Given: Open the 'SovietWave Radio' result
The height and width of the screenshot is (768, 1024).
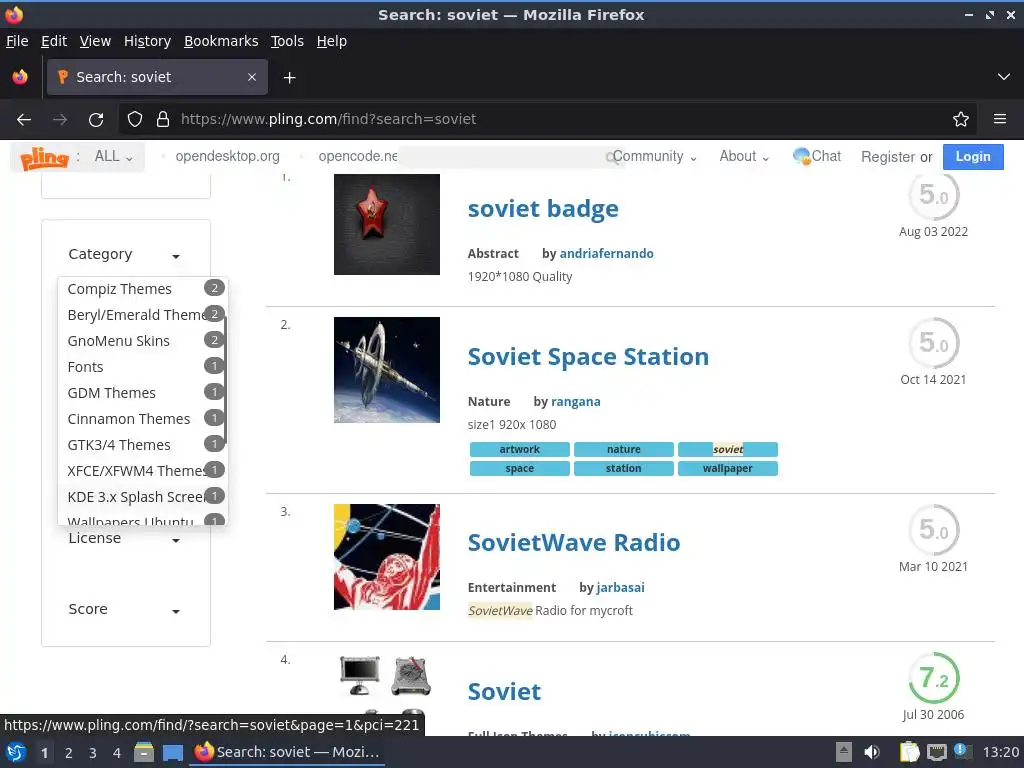Looking at the screenshot, I should pyautogui.click(x=573, y=543).
